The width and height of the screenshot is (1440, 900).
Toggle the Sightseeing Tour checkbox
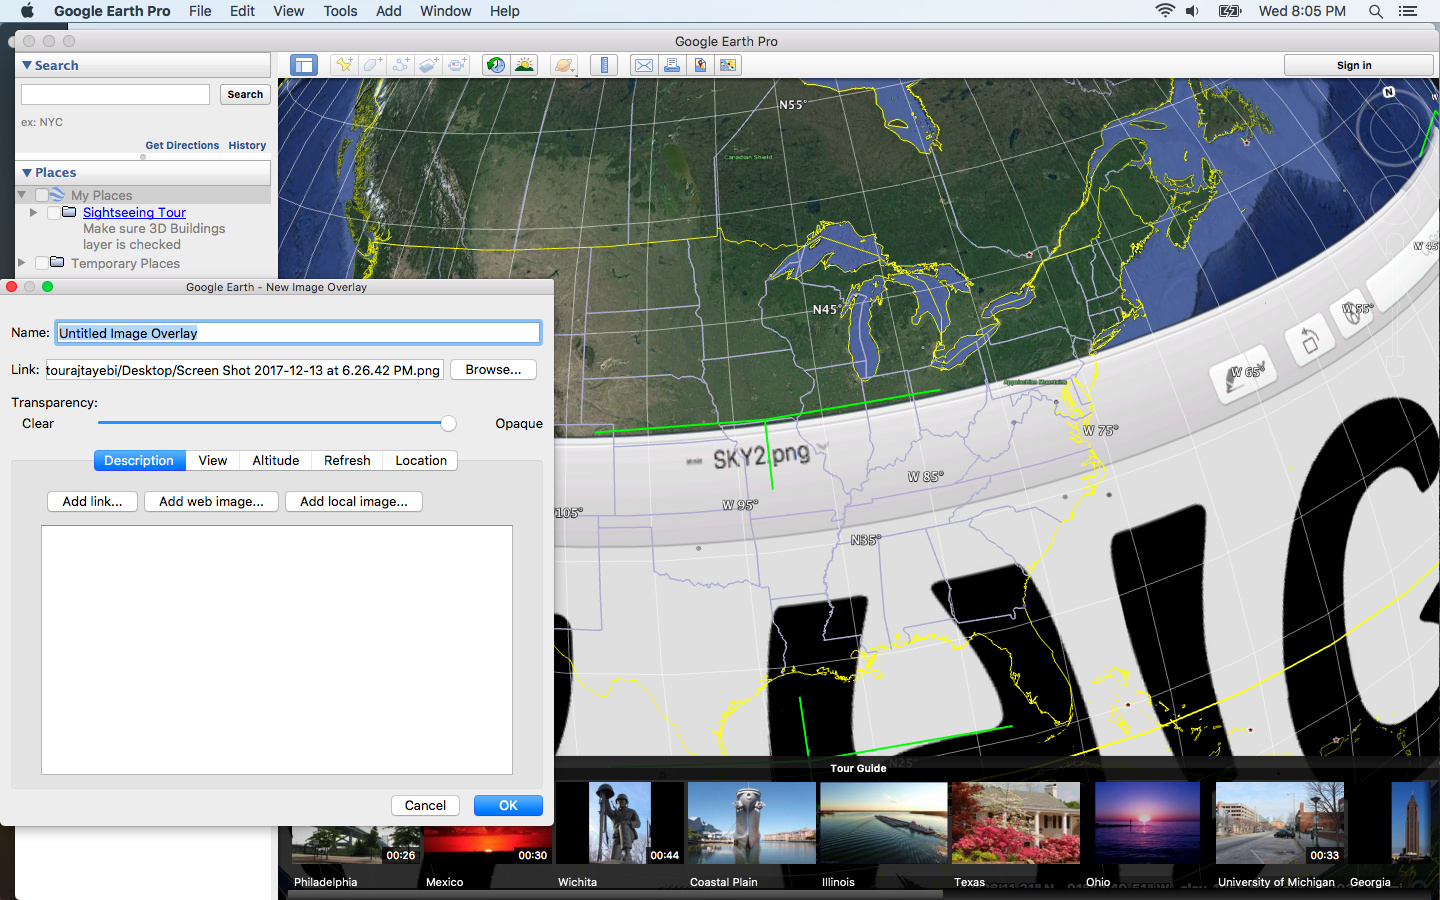(53, 212)
